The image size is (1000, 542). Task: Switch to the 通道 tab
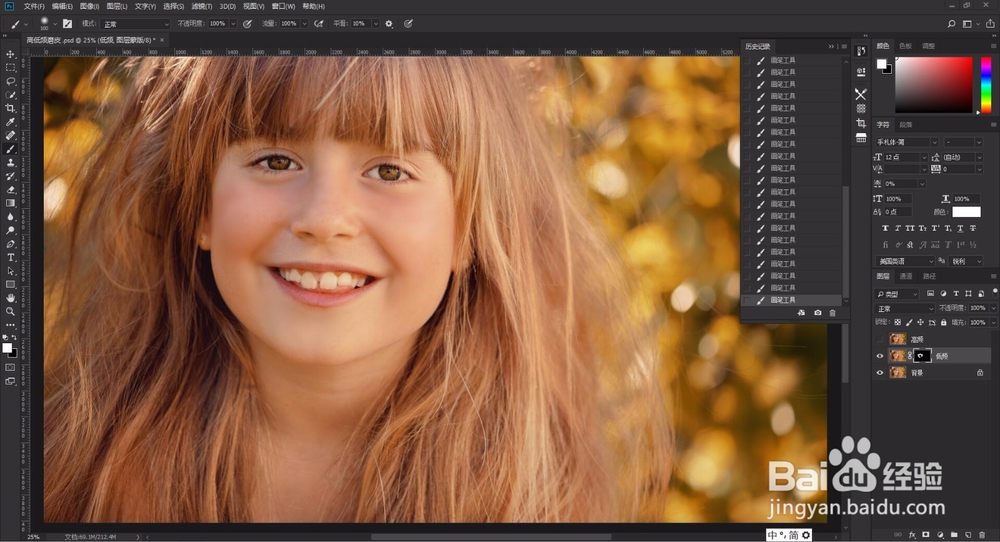pos(906,276)
